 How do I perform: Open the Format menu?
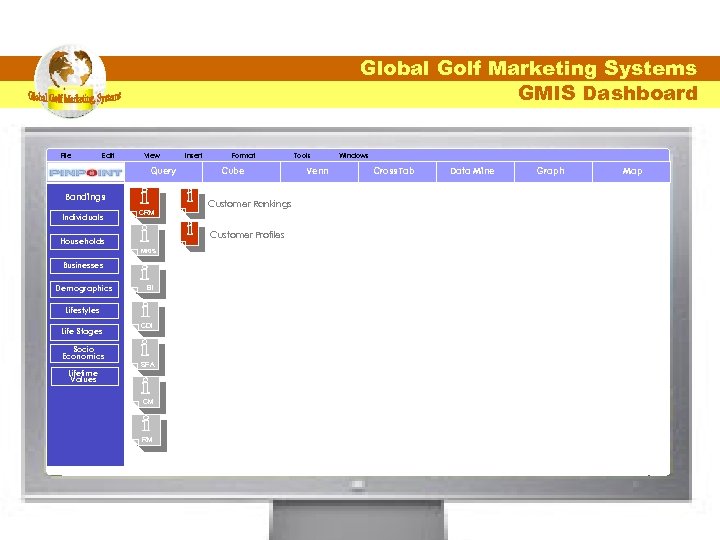coord(243,156)
